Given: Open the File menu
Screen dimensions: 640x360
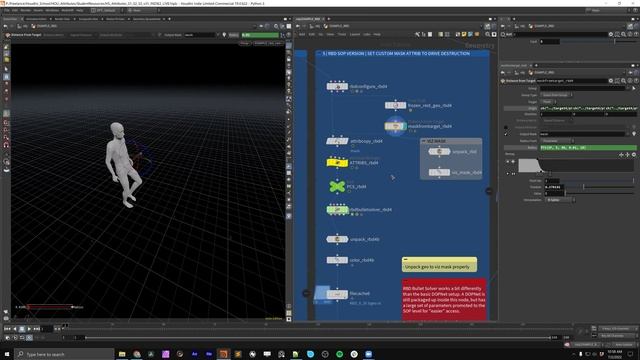Looking at the screenshot, I should coord(7,10).
